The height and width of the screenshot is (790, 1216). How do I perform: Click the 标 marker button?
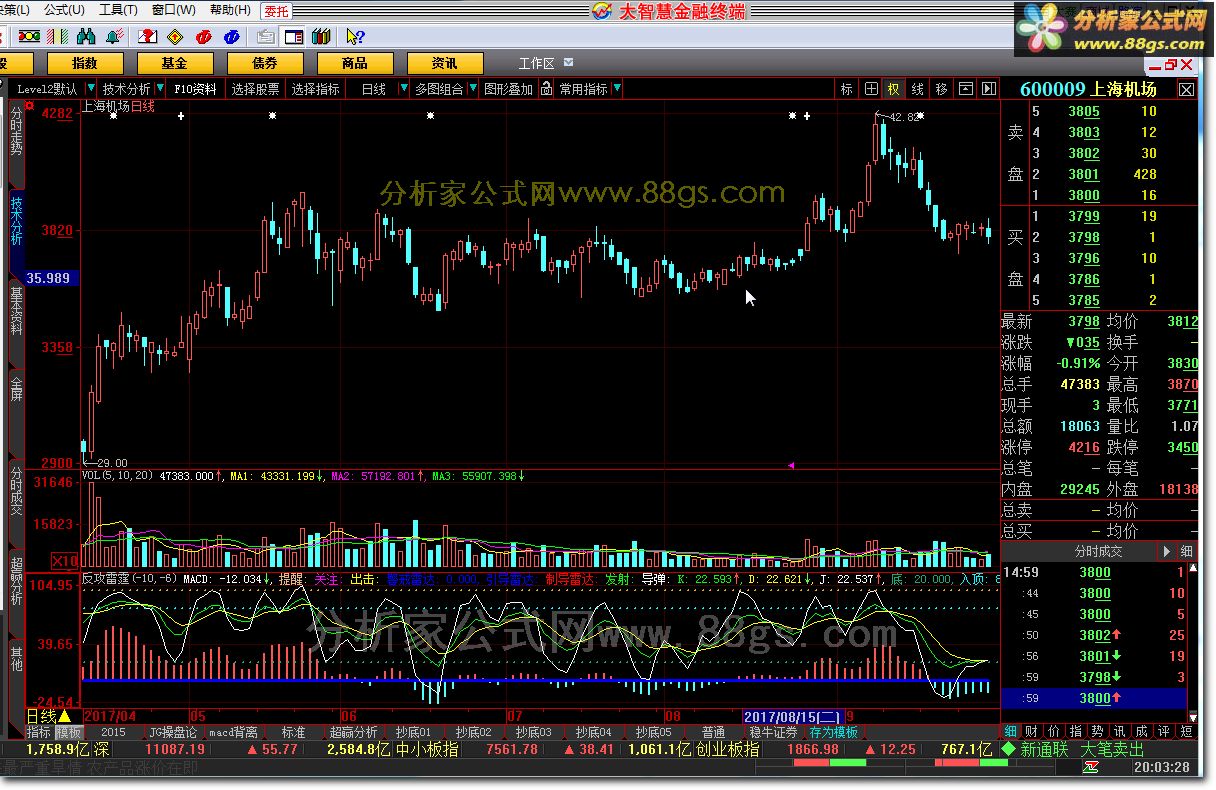tap(847, 89)
